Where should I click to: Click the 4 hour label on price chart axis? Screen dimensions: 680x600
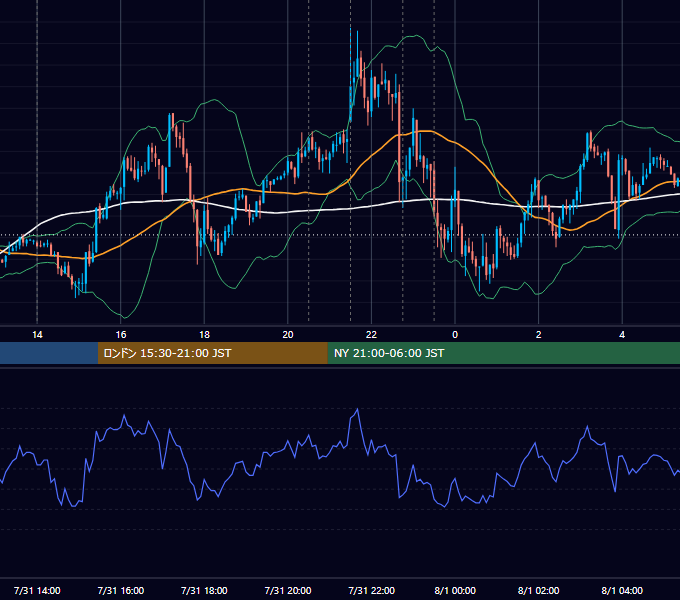[622, 335]
